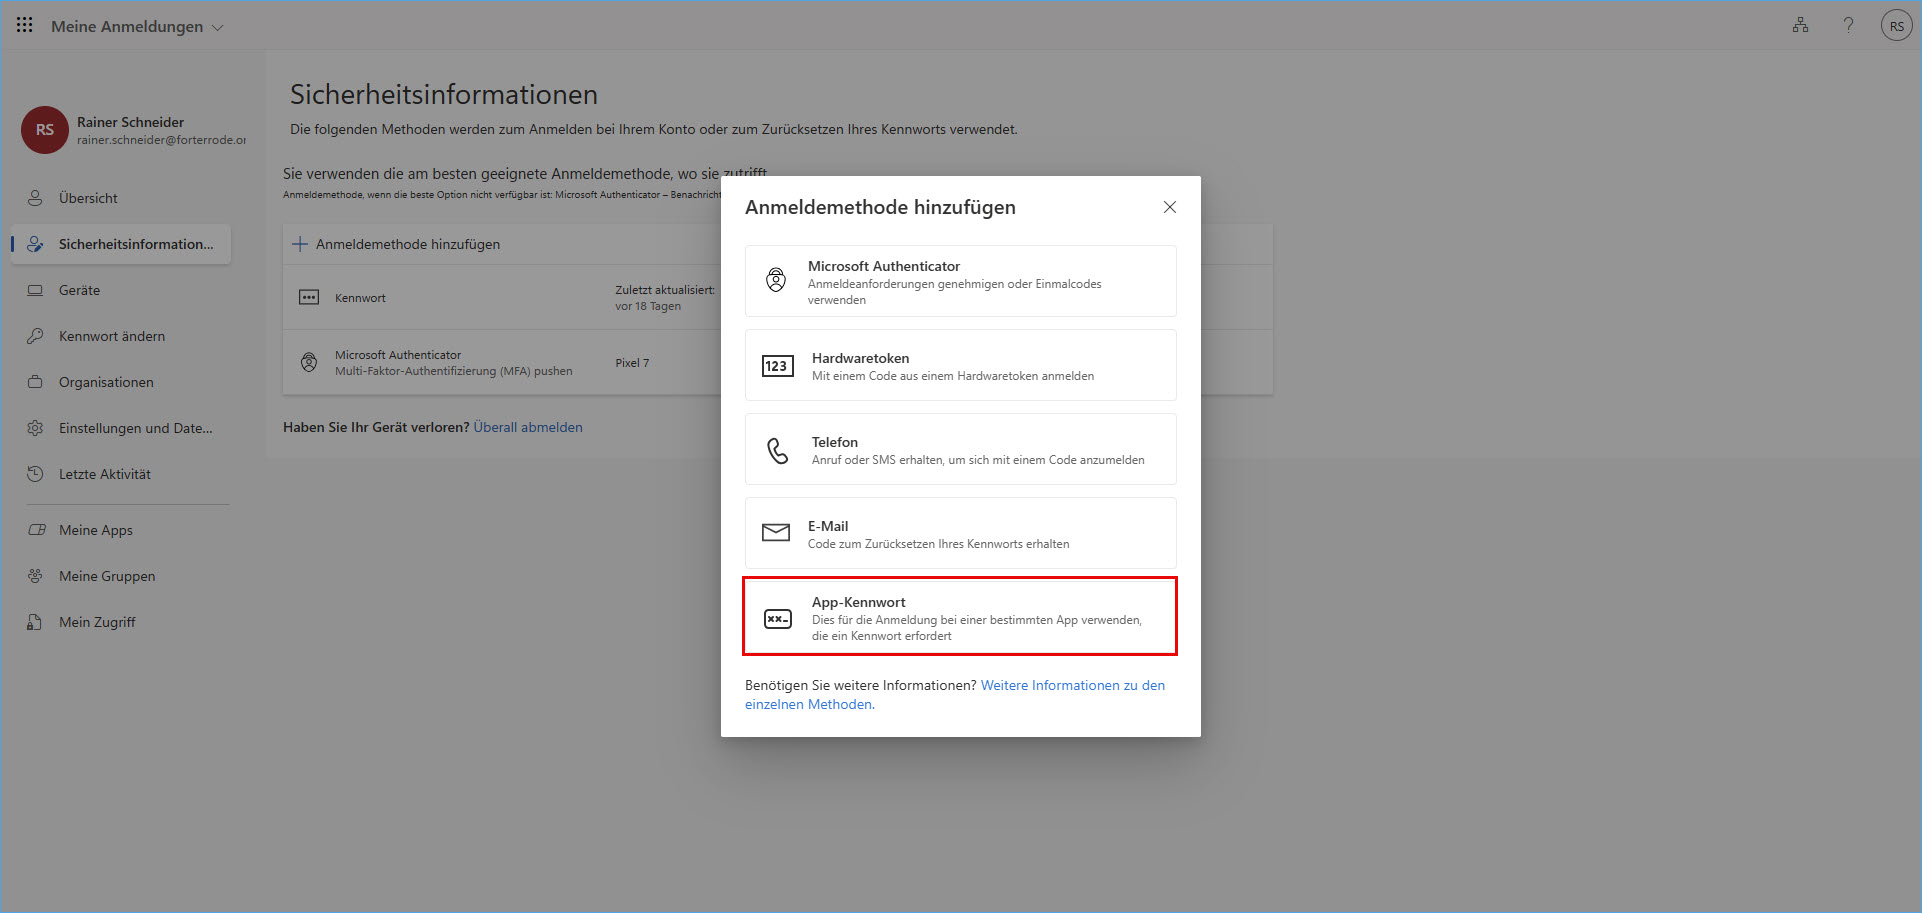
Task: Go to Geräte in the sidebar
Action: pos(121,290)
